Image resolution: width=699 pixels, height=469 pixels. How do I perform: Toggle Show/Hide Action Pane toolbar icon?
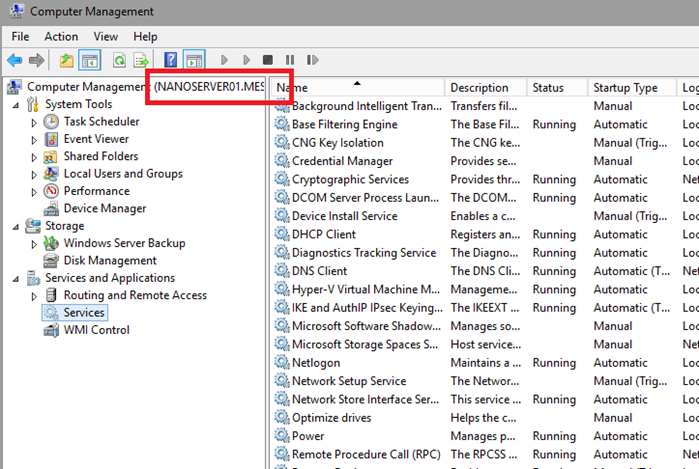click(194, 60)
